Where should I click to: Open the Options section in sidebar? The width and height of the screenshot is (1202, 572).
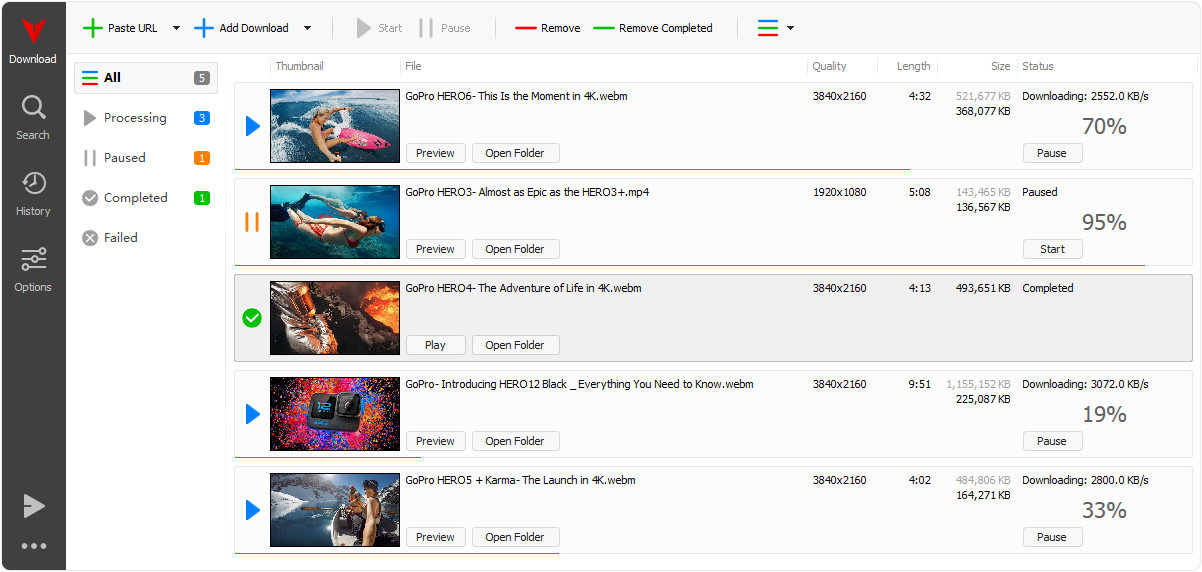point(33,270)
